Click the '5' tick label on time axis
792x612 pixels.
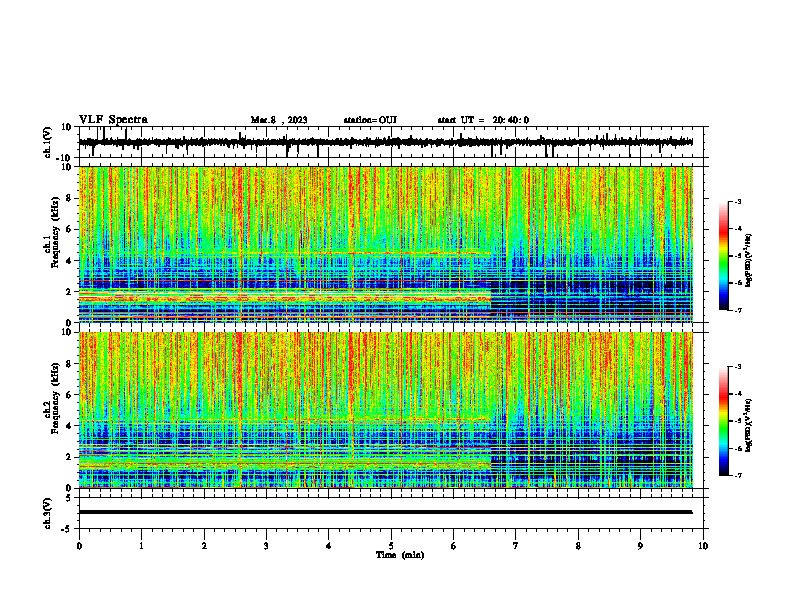391,546
